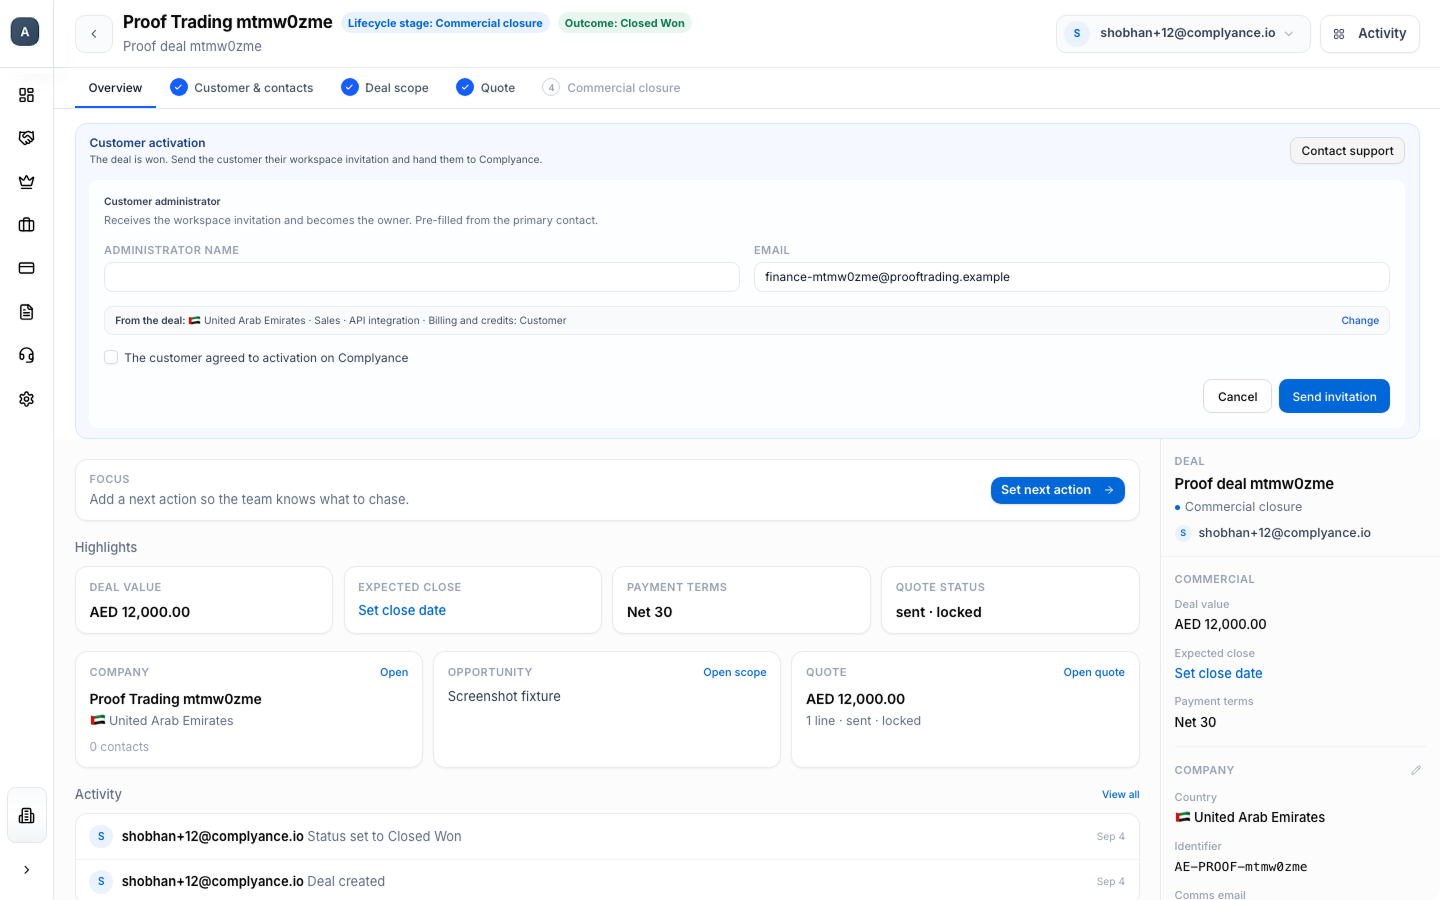This screenshot has width=1440, height=900.
Task: Open the Quote tab
Action: click(x=486, y=88)
